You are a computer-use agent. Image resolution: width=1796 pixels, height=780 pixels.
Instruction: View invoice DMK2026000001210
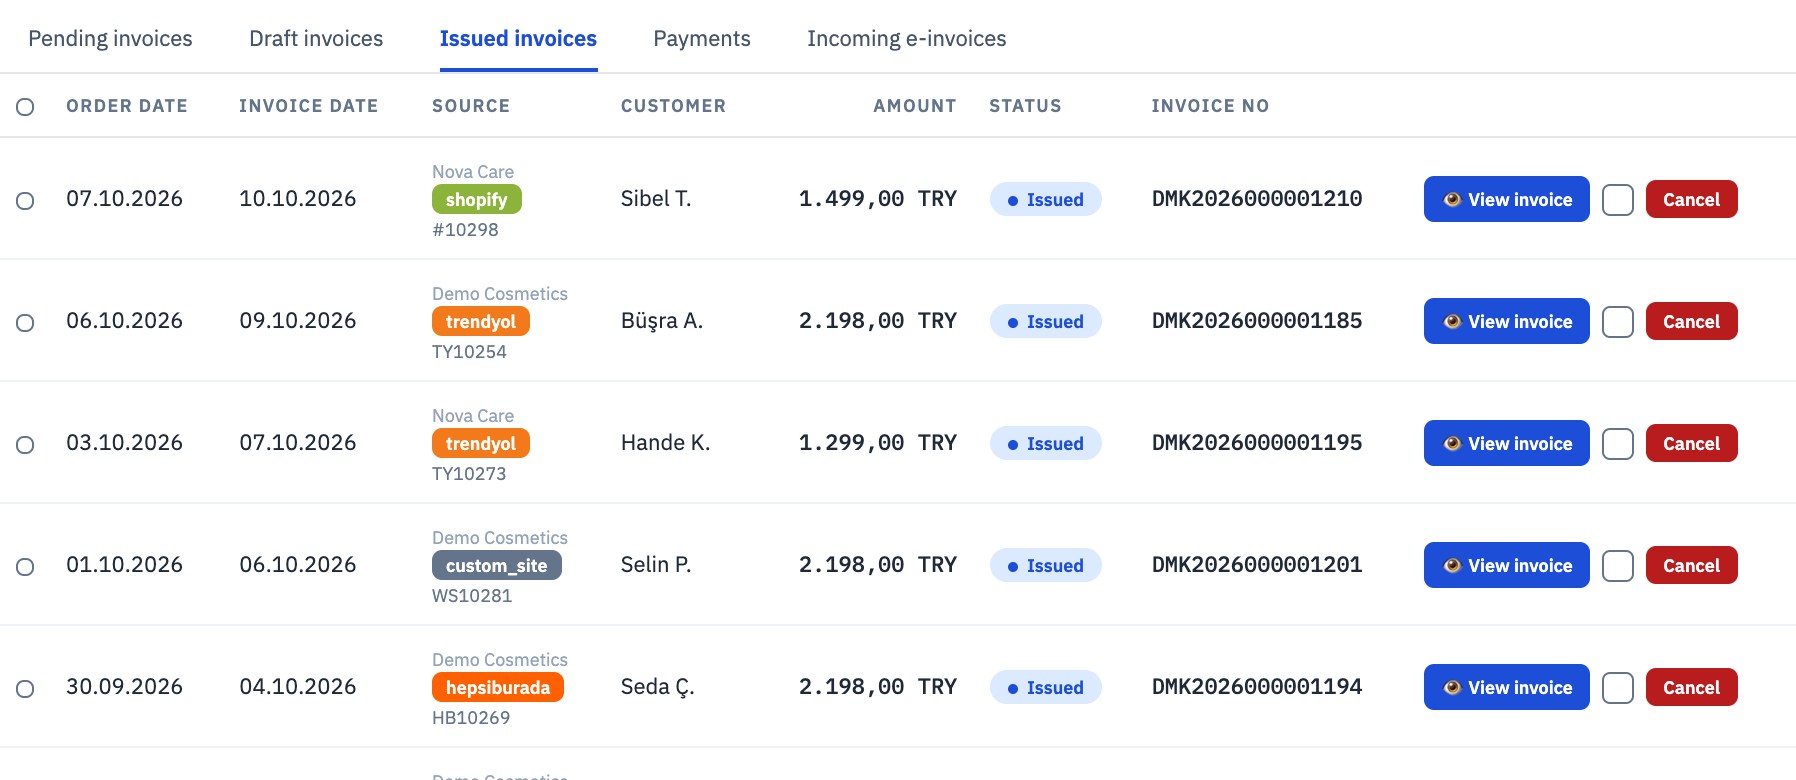coord(1506,199)
